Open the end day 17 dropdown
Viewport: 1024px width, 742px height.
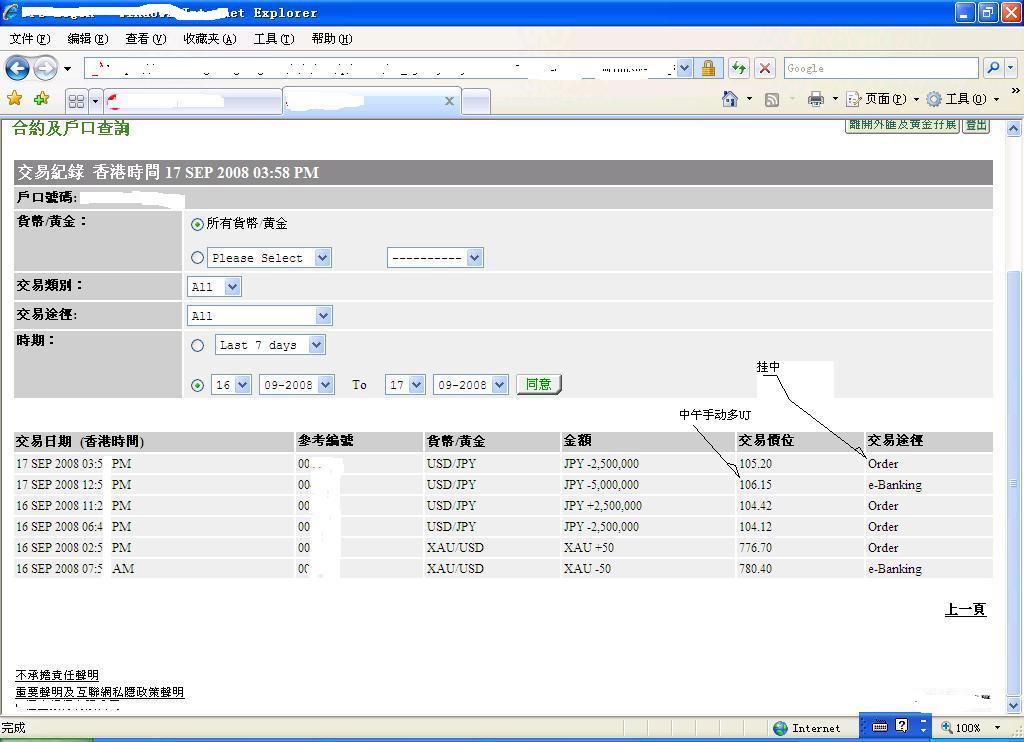(x=405, y=385)
